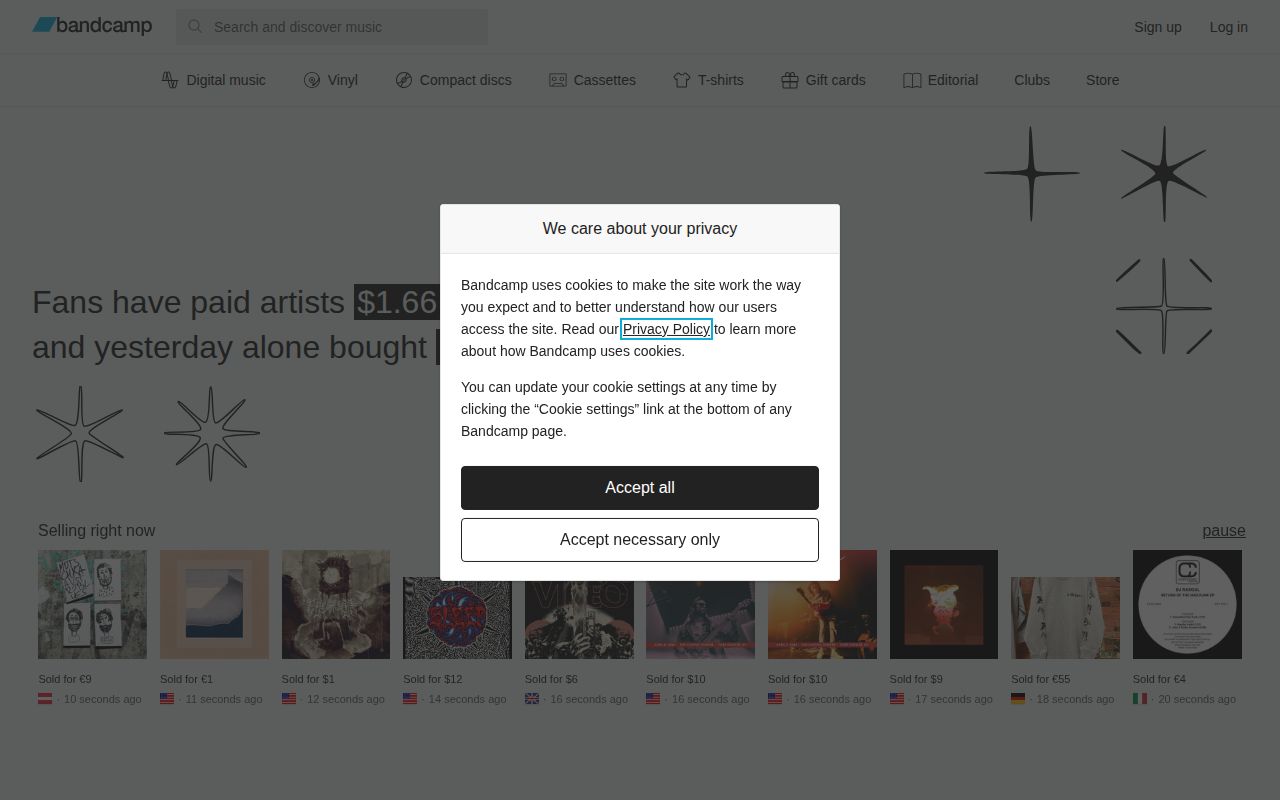Switch to the Store section

point(1102,79)
